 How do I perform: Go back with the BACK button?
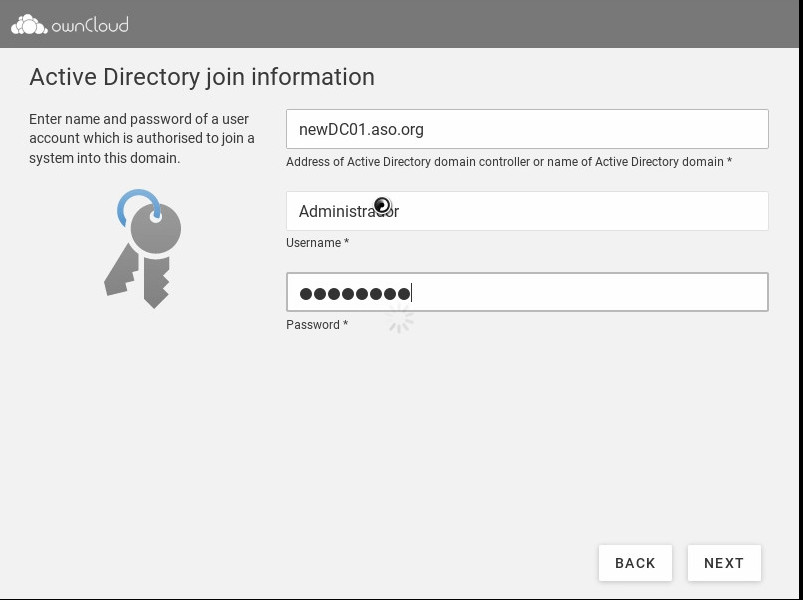635,563
